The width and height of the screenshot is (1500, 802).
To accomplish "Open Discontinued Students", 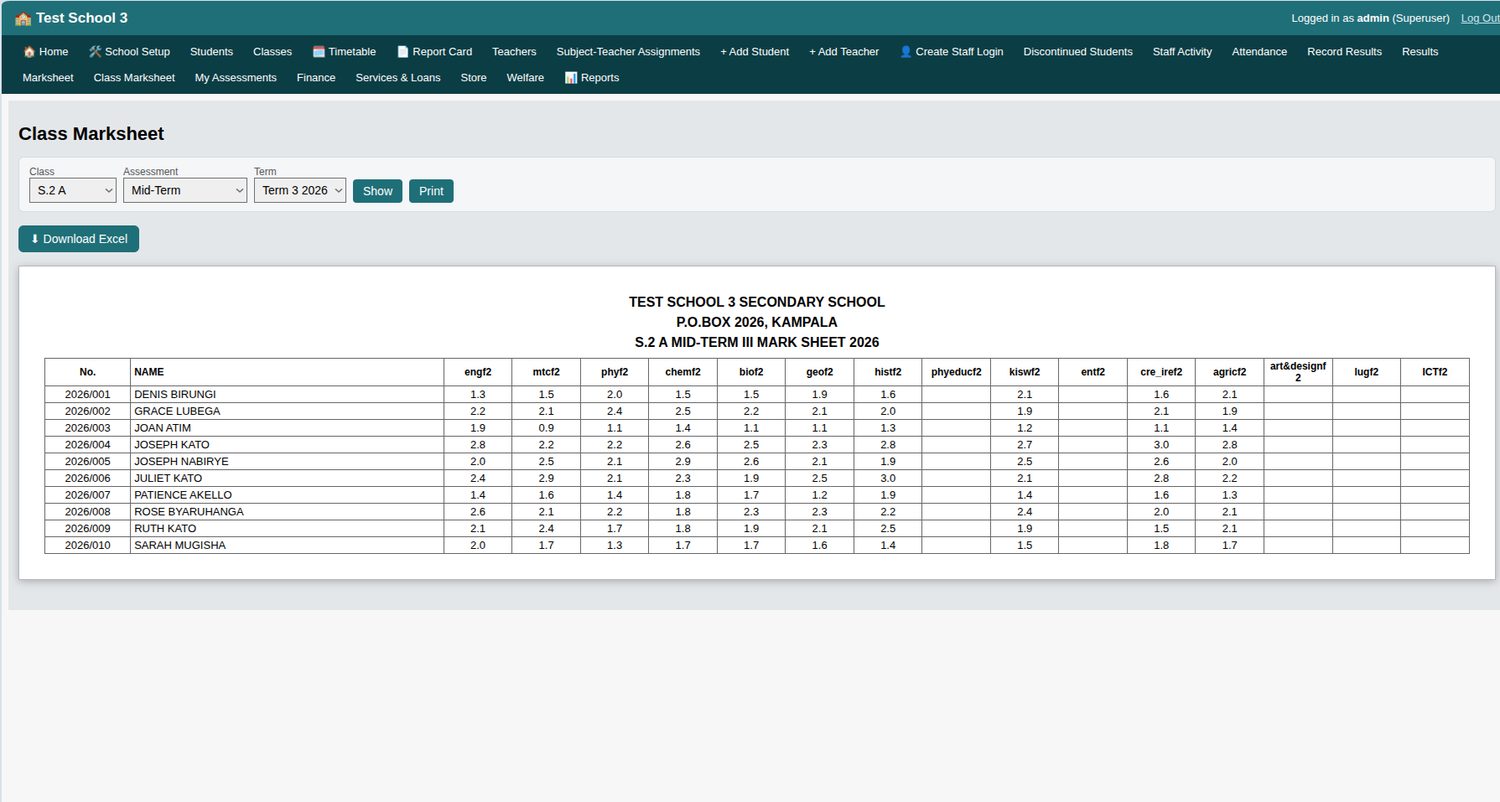I will pyautogui.click(x=1078, y=51).
